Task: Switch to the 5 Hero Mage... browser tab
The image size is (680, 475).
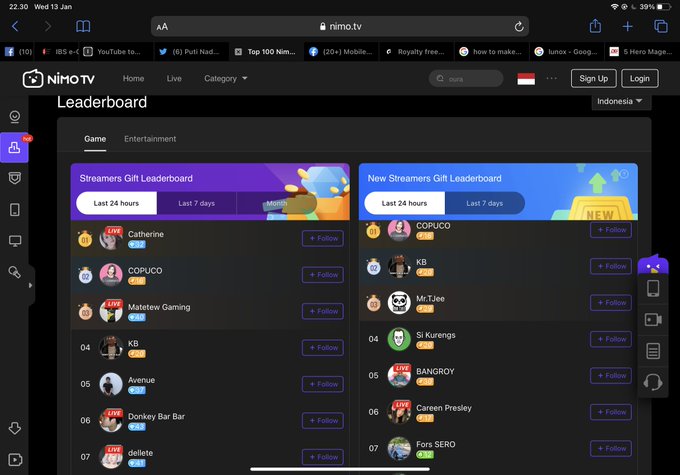Action: point(642,52)
